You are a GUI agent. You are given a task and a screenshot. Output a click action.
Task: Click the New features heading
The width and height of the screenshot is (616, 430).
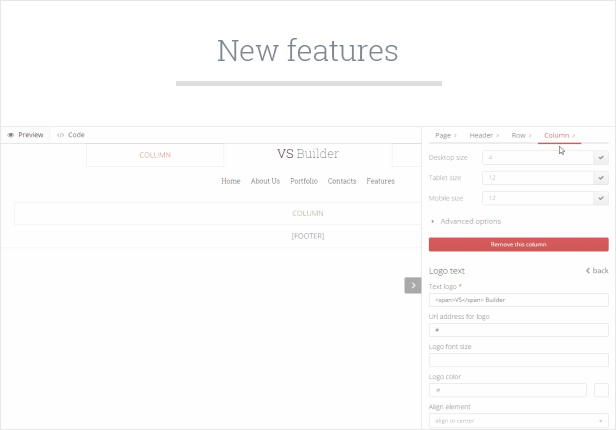pos(308,51)
